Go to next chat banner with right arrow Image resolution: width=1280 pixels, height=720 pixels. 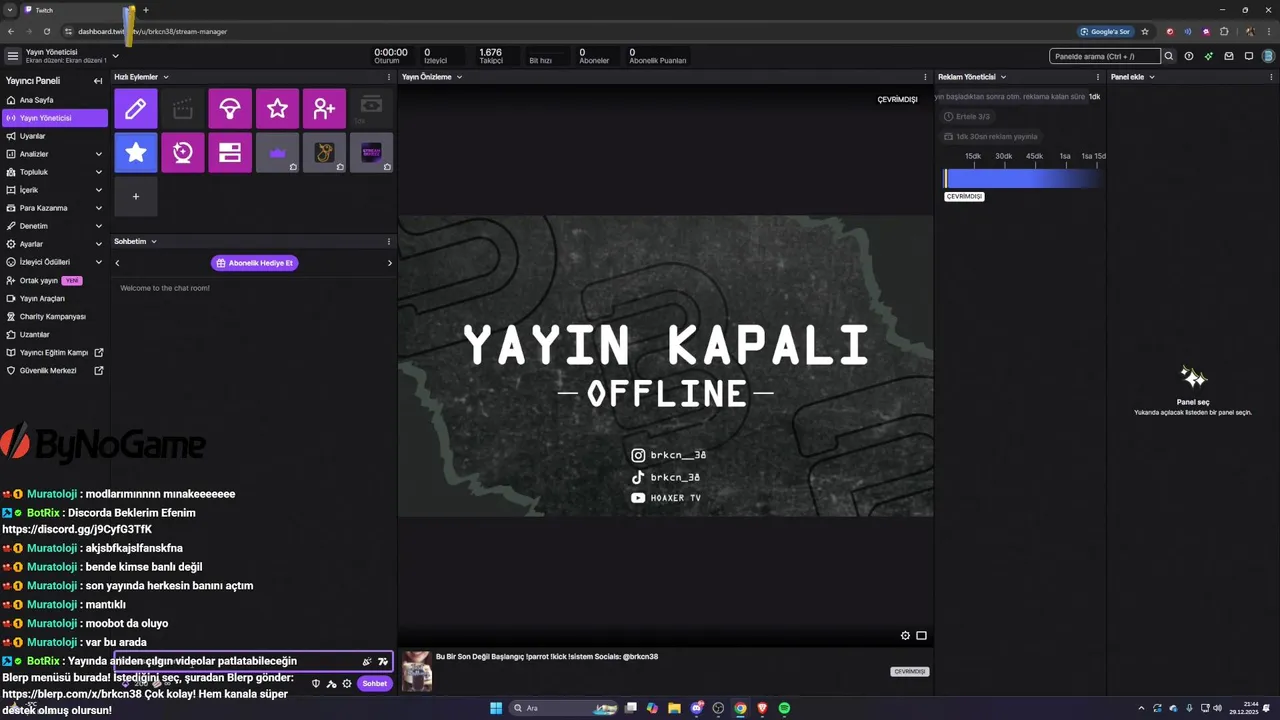(390, 263)
